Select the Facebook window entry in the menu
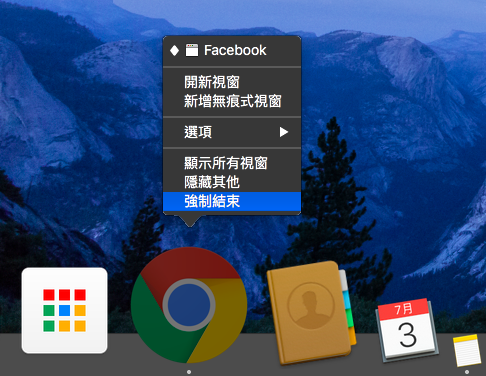 [x=232, y=51]
